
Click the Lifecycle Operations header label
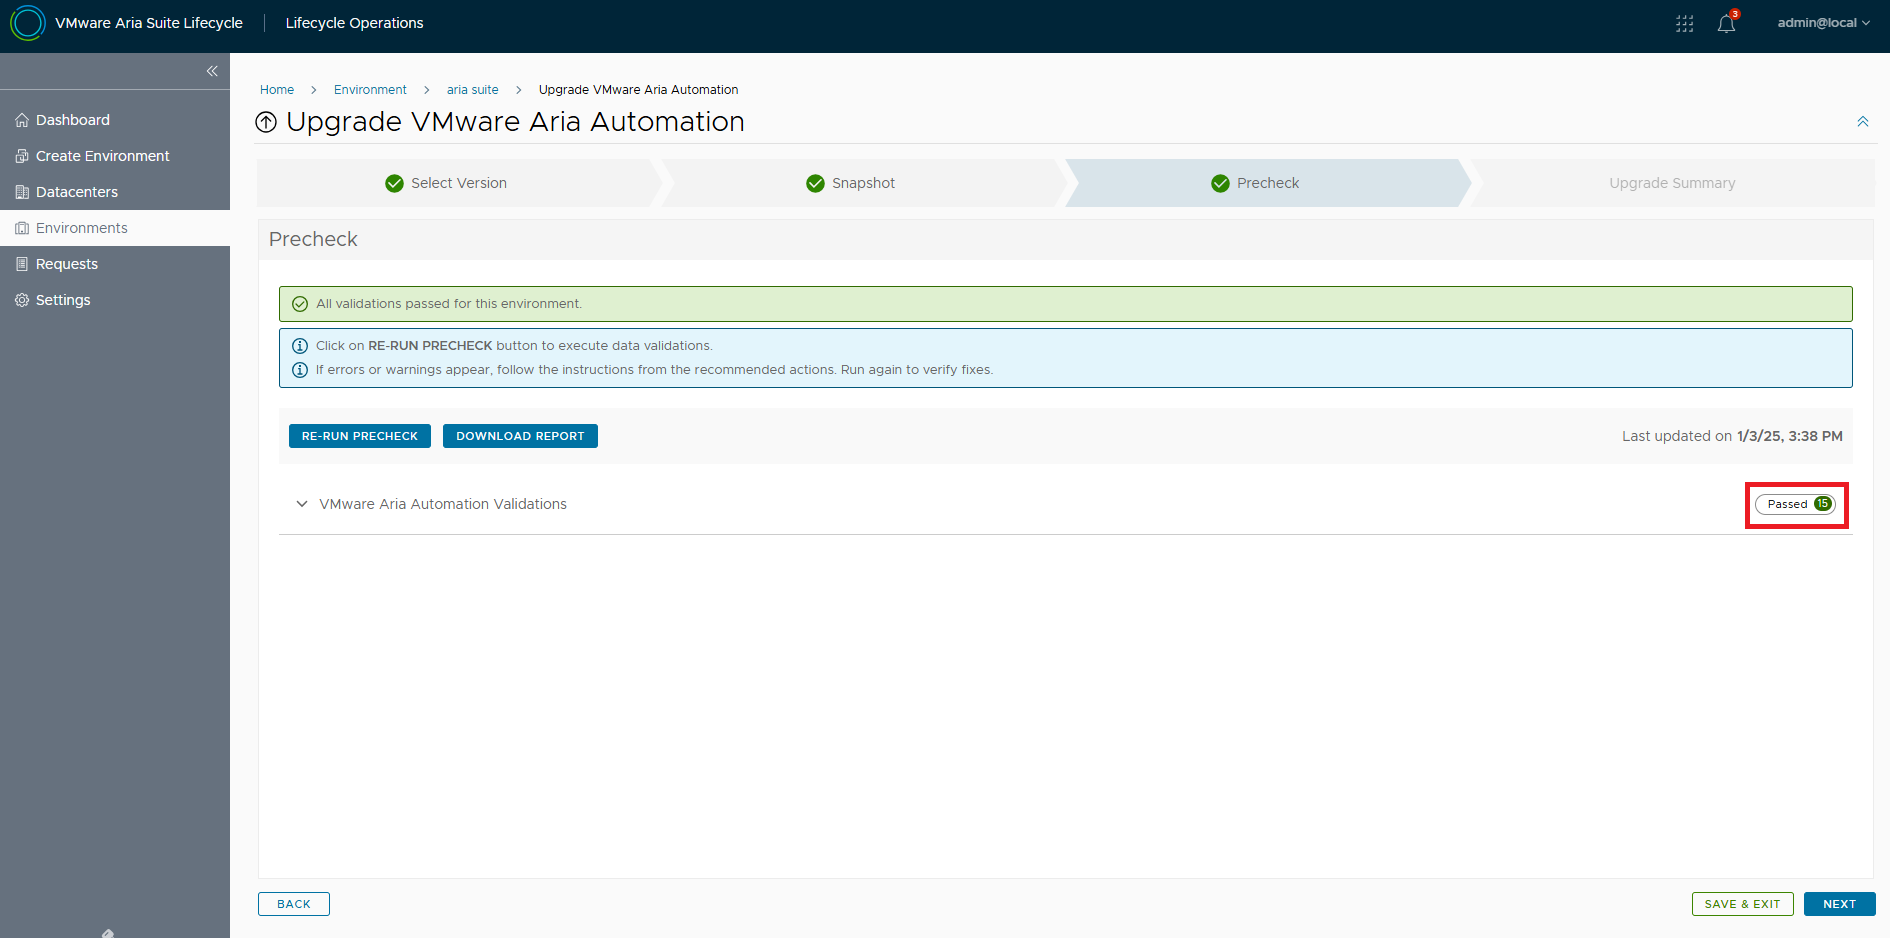(354, 23)
